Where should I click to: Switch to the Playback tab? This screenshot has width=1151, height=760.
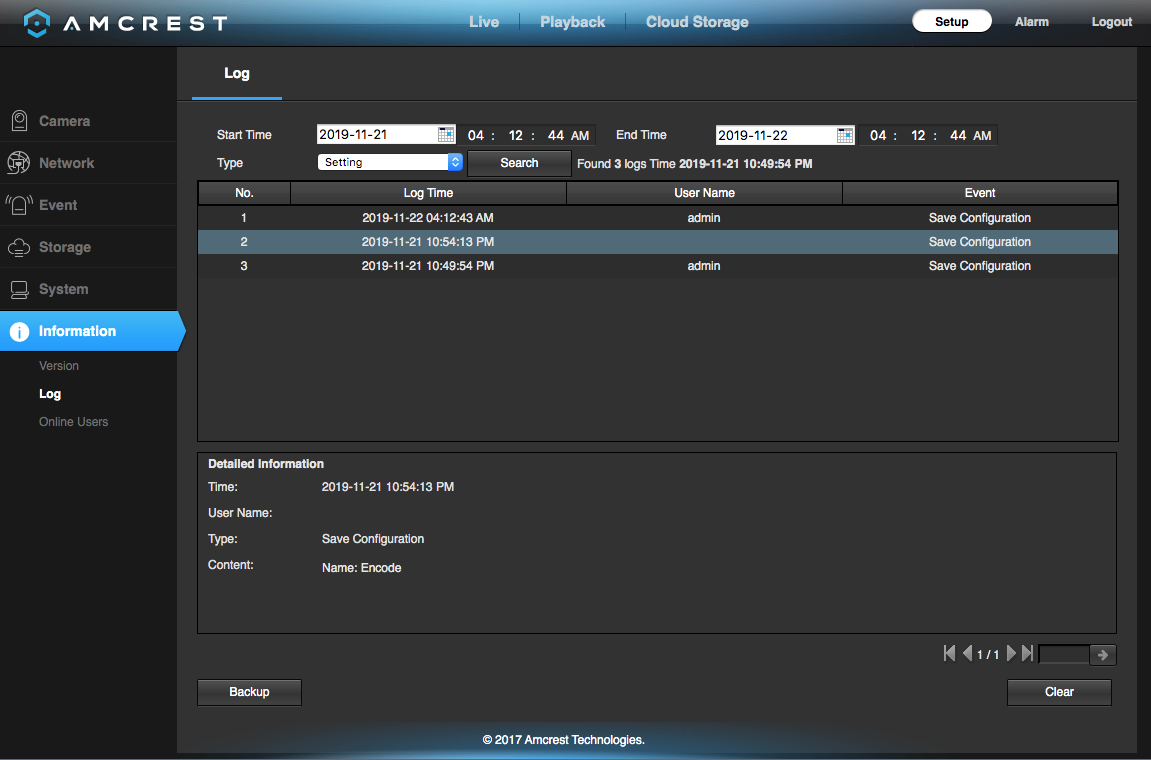(573, 22)
